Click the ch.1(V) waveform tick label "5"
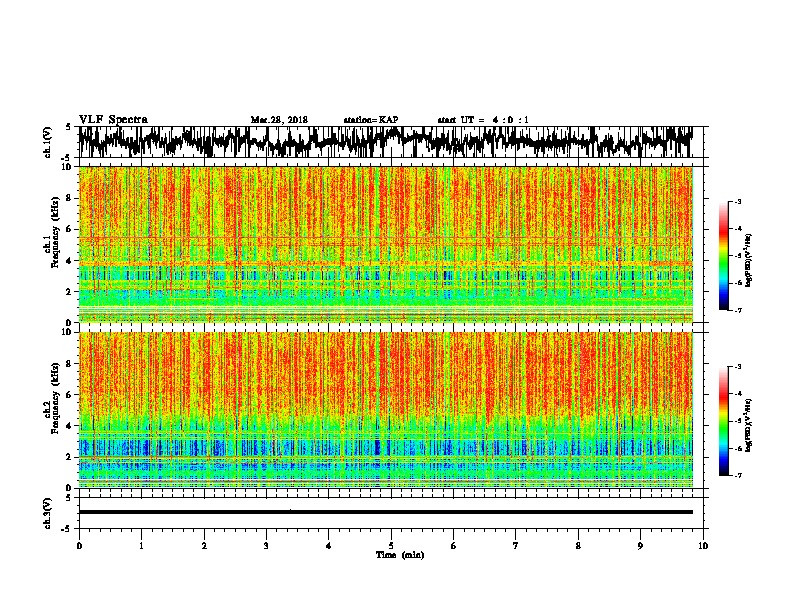Screen dimensions: 792x612 70,127
